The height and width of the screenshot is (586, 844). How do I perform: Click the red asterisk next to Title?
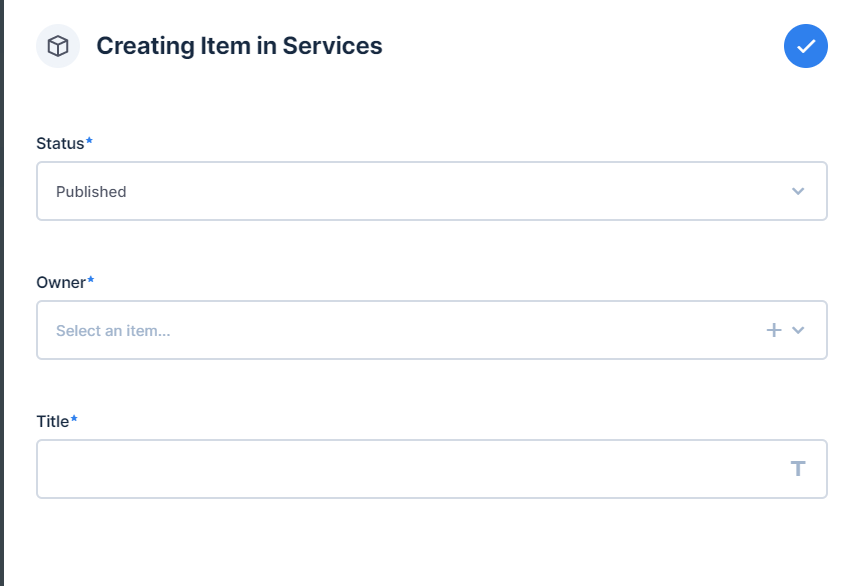(72, 420)
